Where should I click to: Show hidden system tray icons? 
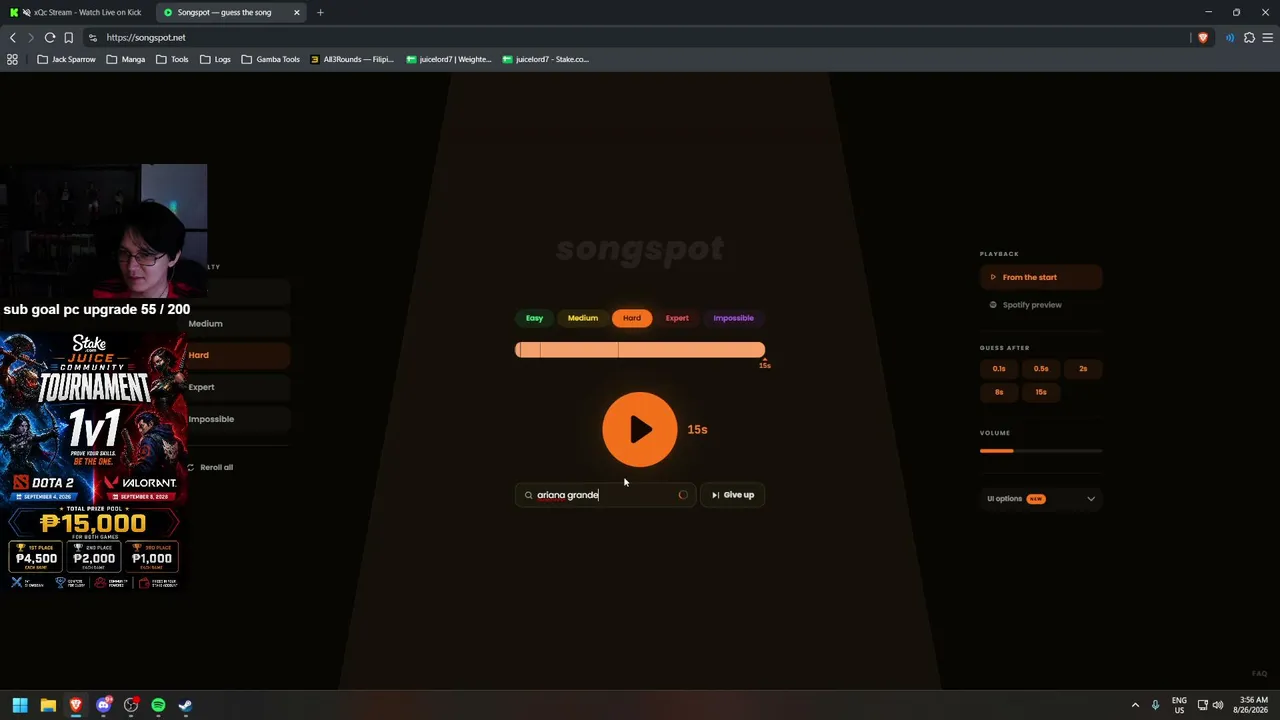pyautogui.click(x=1134, y=705)
